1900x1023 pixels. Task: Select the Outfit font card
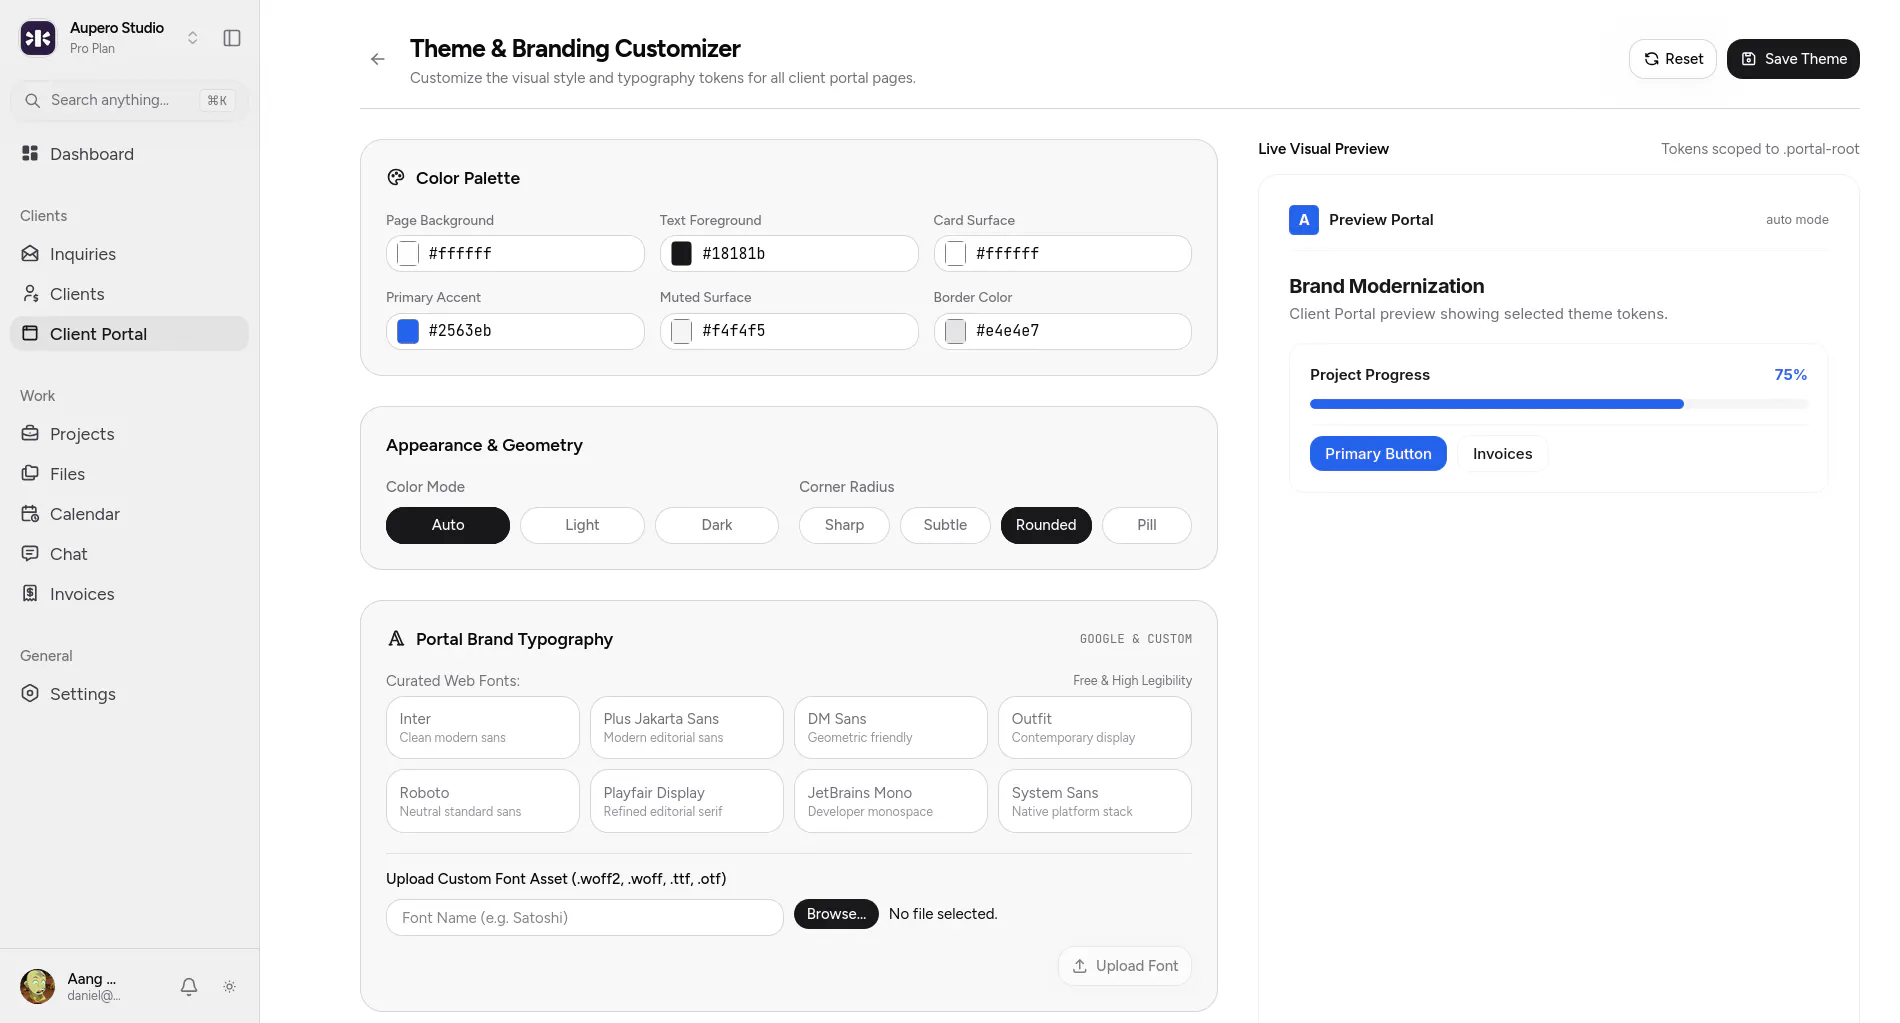pyautogui.click(x=1095, y=728)
